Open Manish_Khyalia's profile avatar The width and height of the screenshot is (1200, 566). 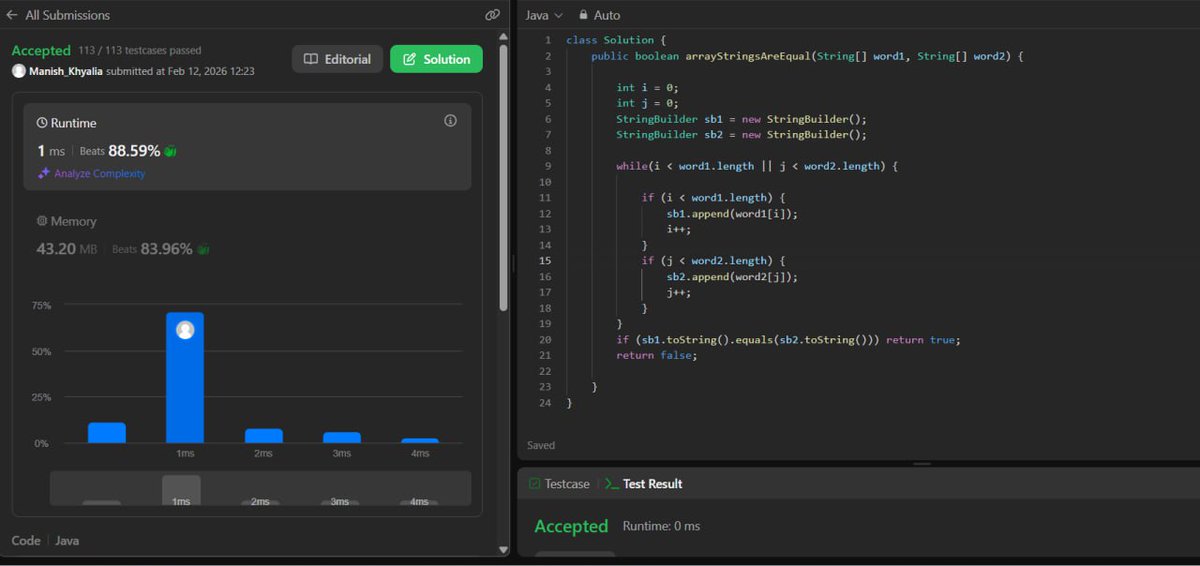[18, 71]
